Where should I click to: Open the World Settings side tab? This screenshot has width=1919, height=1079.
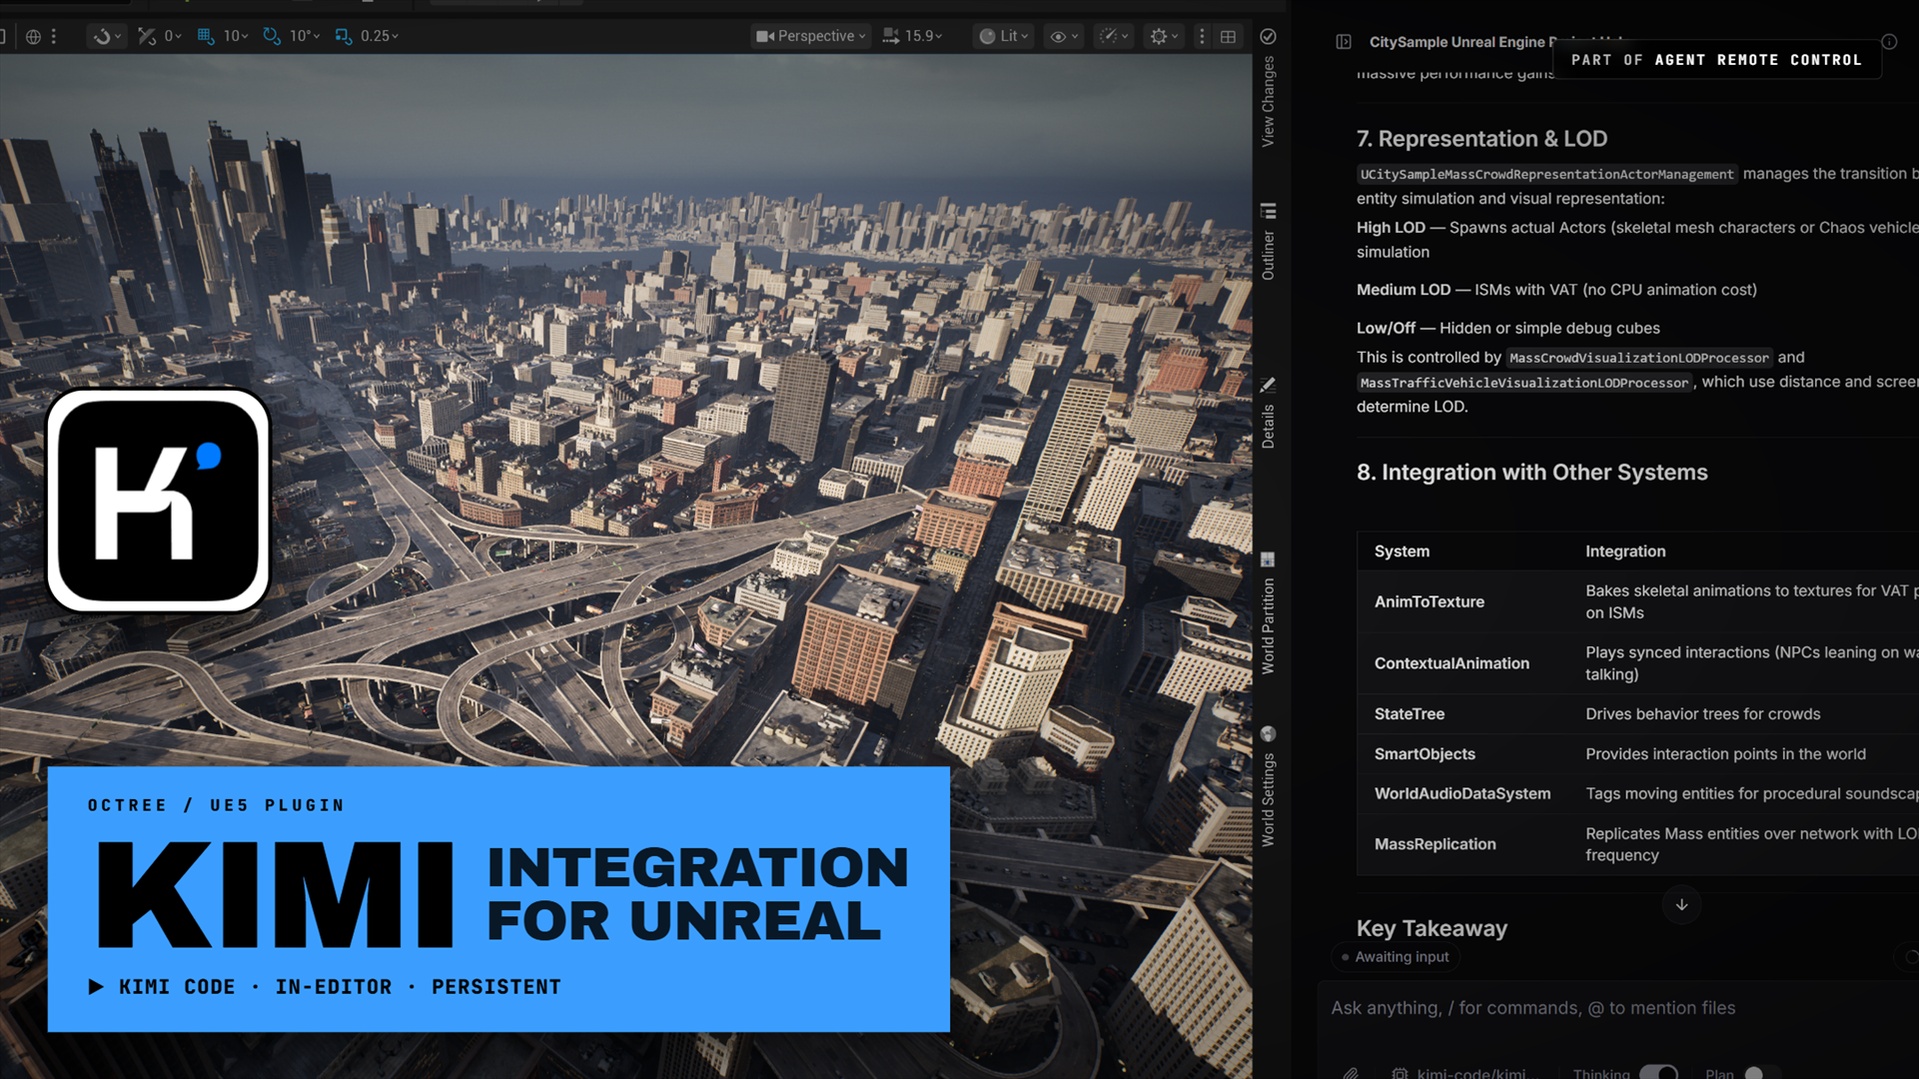coord(1268,800)
